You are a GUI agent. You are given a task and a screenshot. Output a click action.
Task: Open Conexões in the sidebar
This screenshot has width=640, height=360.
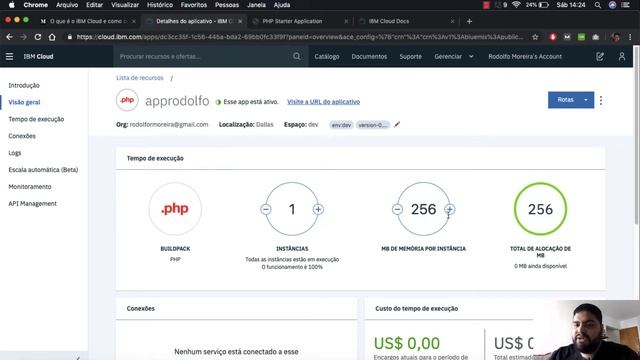pos(22,136)
